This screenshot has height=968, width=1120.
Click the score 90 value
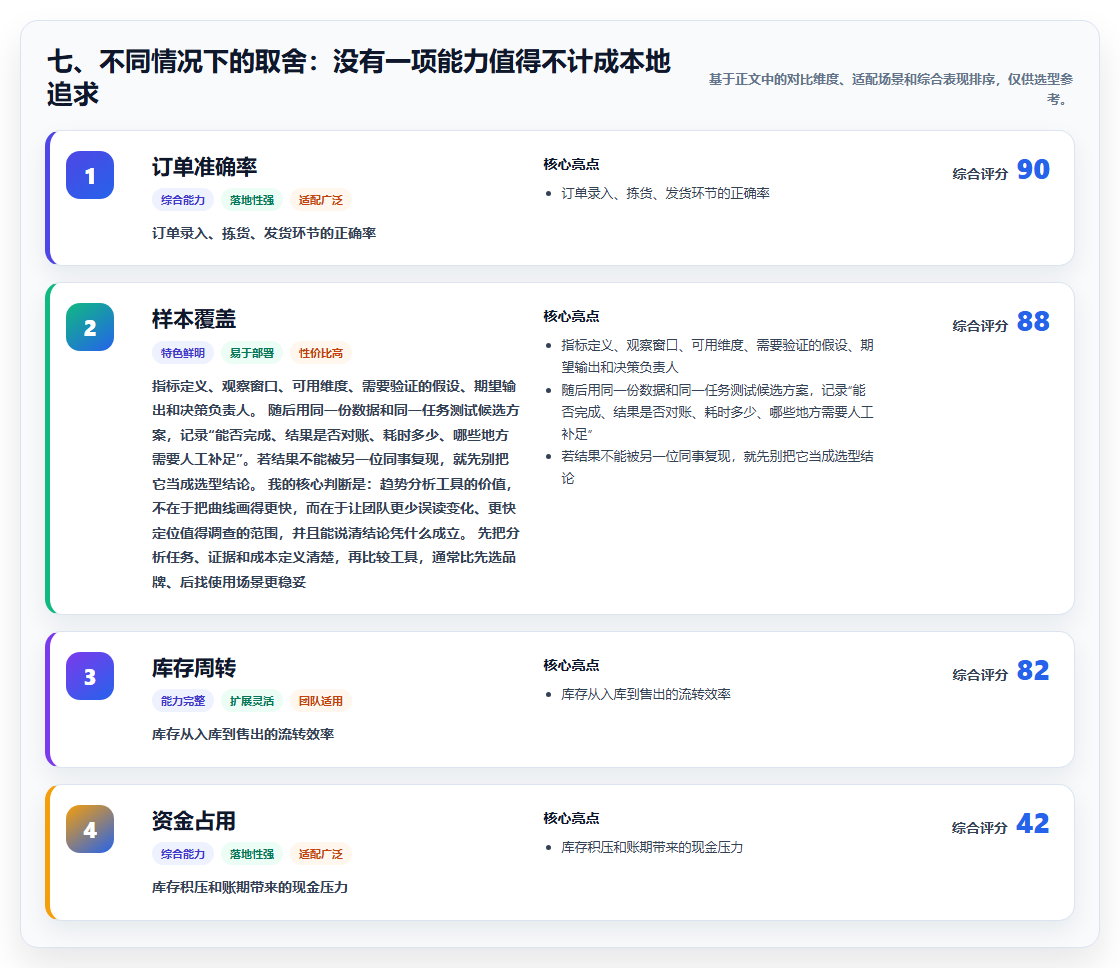[x=1033, y=169]
